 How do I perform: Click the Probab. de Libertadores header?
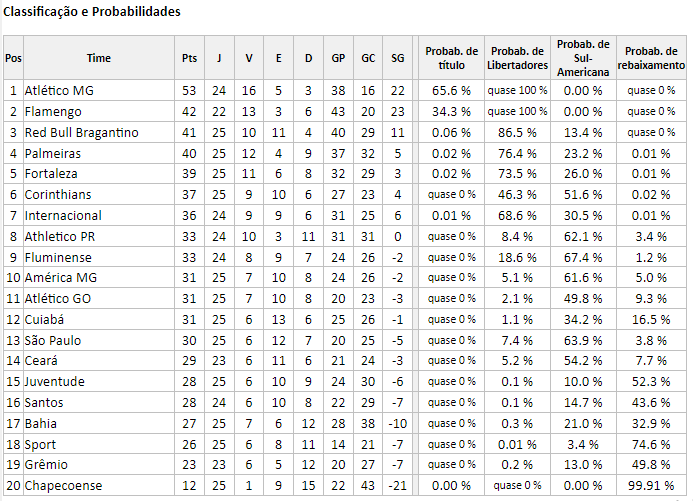coord(517,58)
